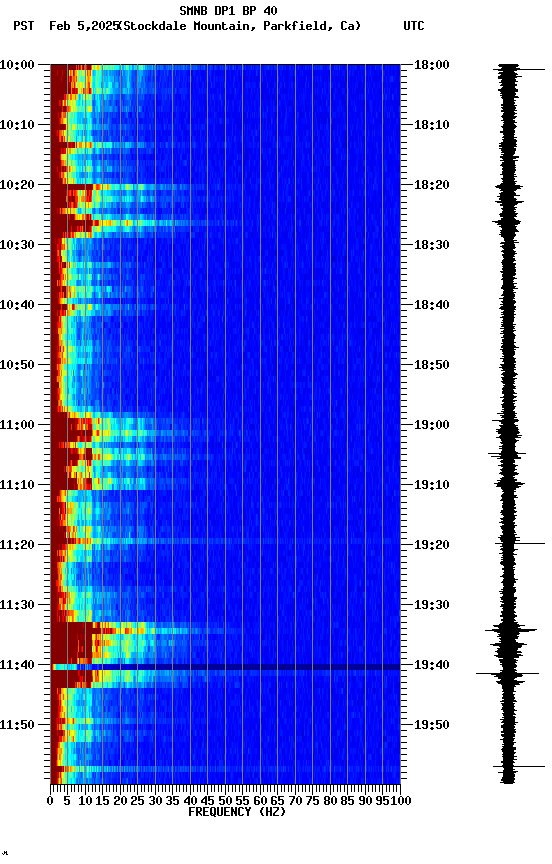Image resolution: width=552 pixels, height=864 pixels.
Task: Click the dark blue data-gap band near 11:40
Action: point(225,667)
